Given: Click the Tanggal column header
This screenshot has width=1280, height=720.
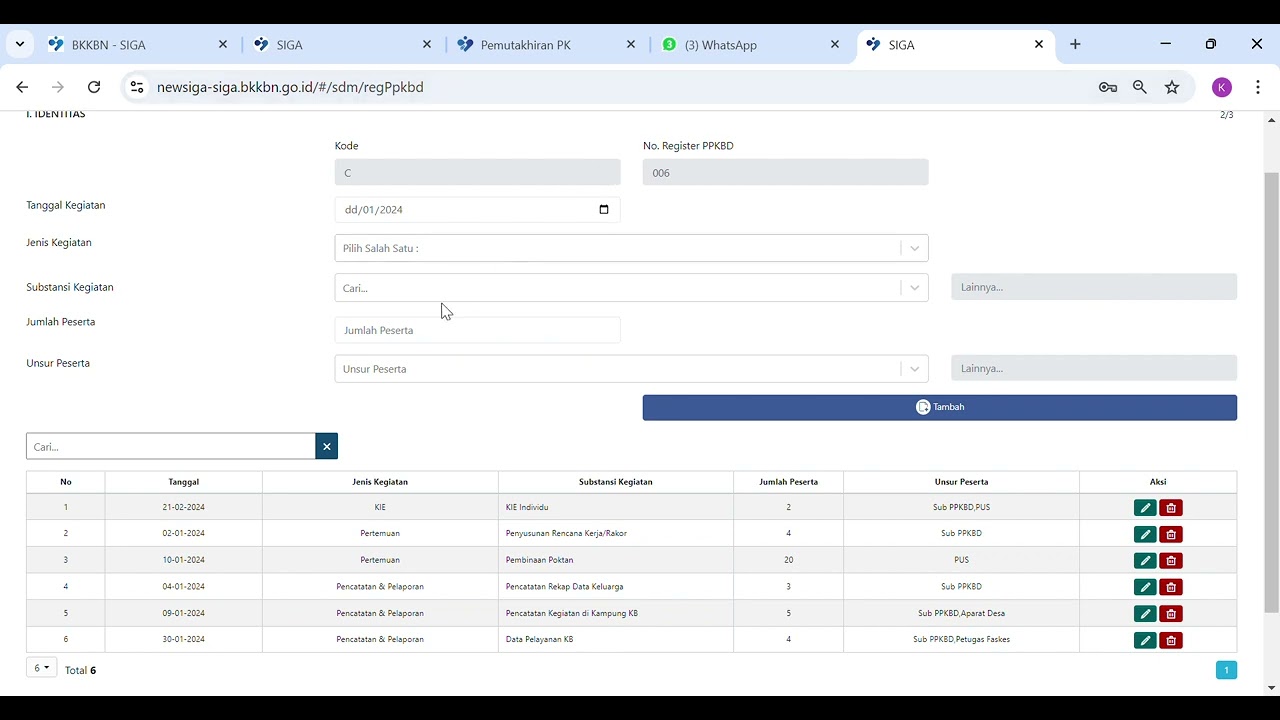Looking at the screenshot, I should coord(184,482).
